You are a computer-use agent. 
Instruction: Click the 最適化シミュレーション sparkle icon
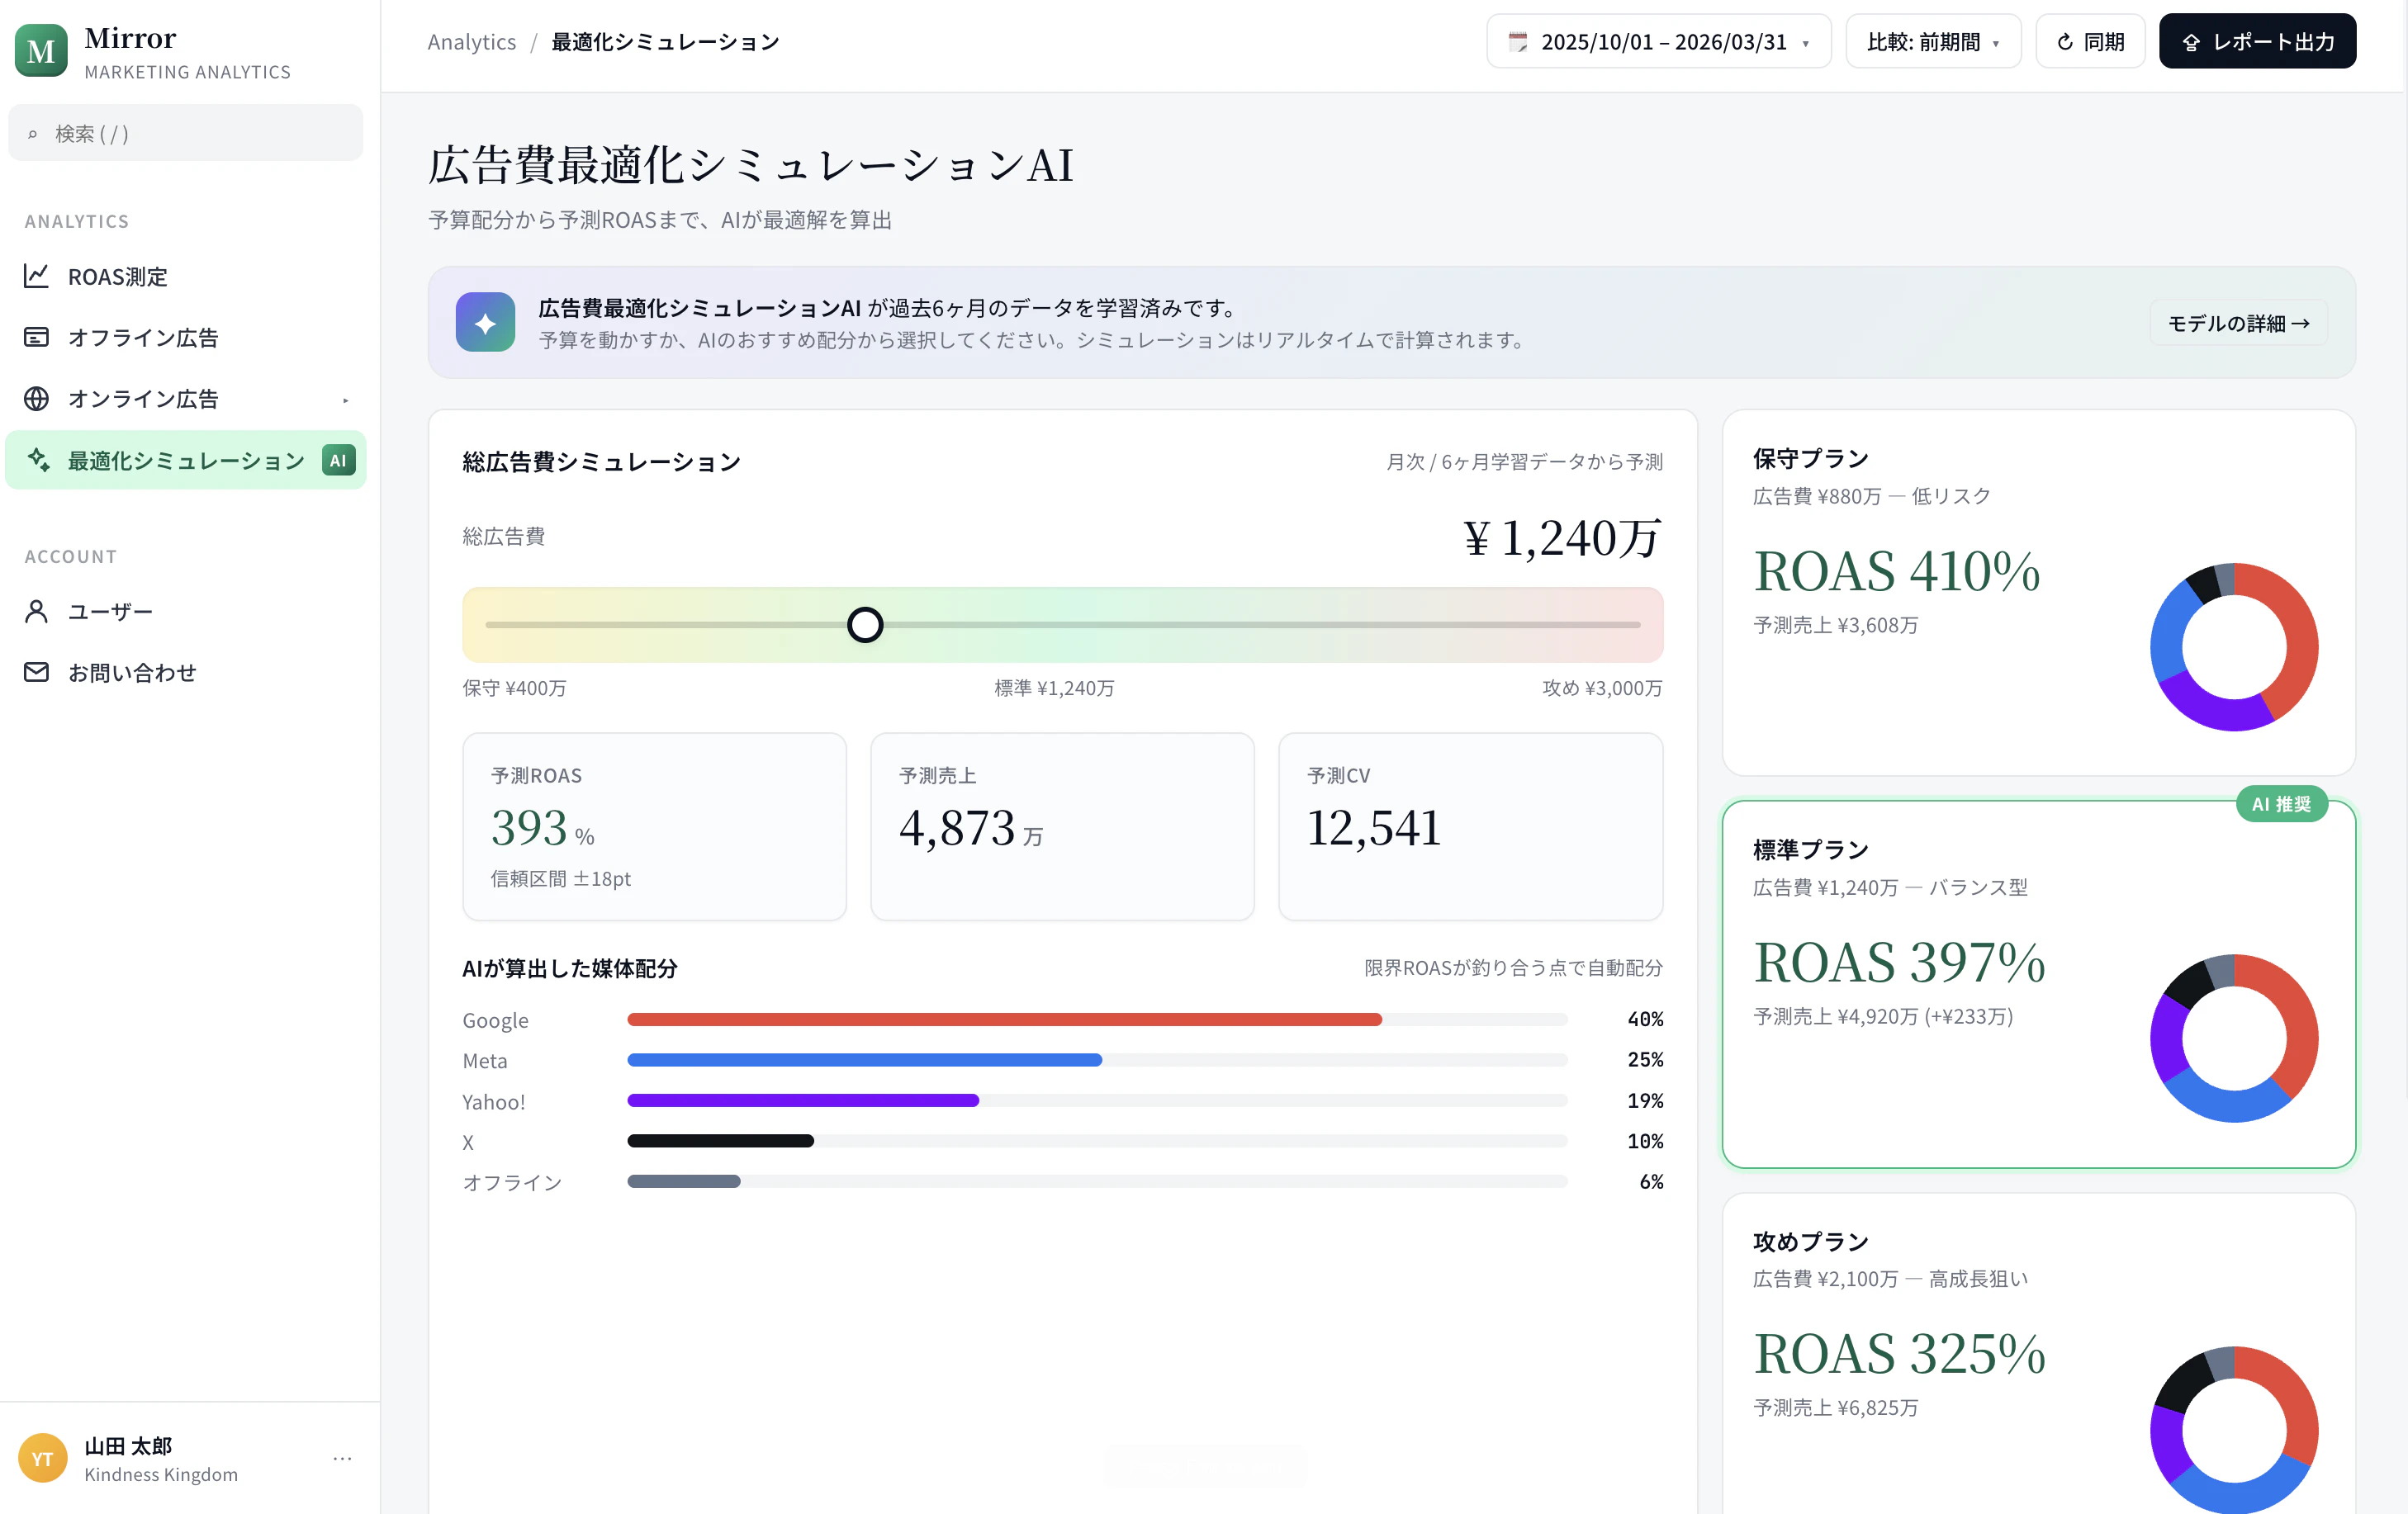click(x=38, y=460)
